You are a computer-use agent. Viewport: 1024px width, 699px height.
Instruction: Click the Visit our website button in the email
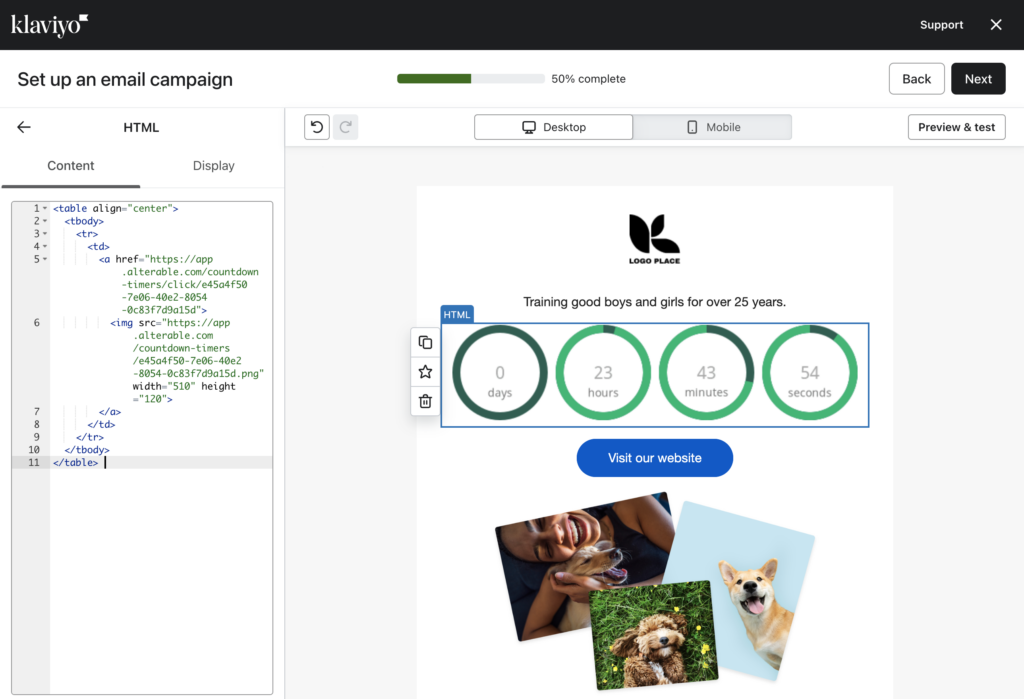tap(654, 458)
